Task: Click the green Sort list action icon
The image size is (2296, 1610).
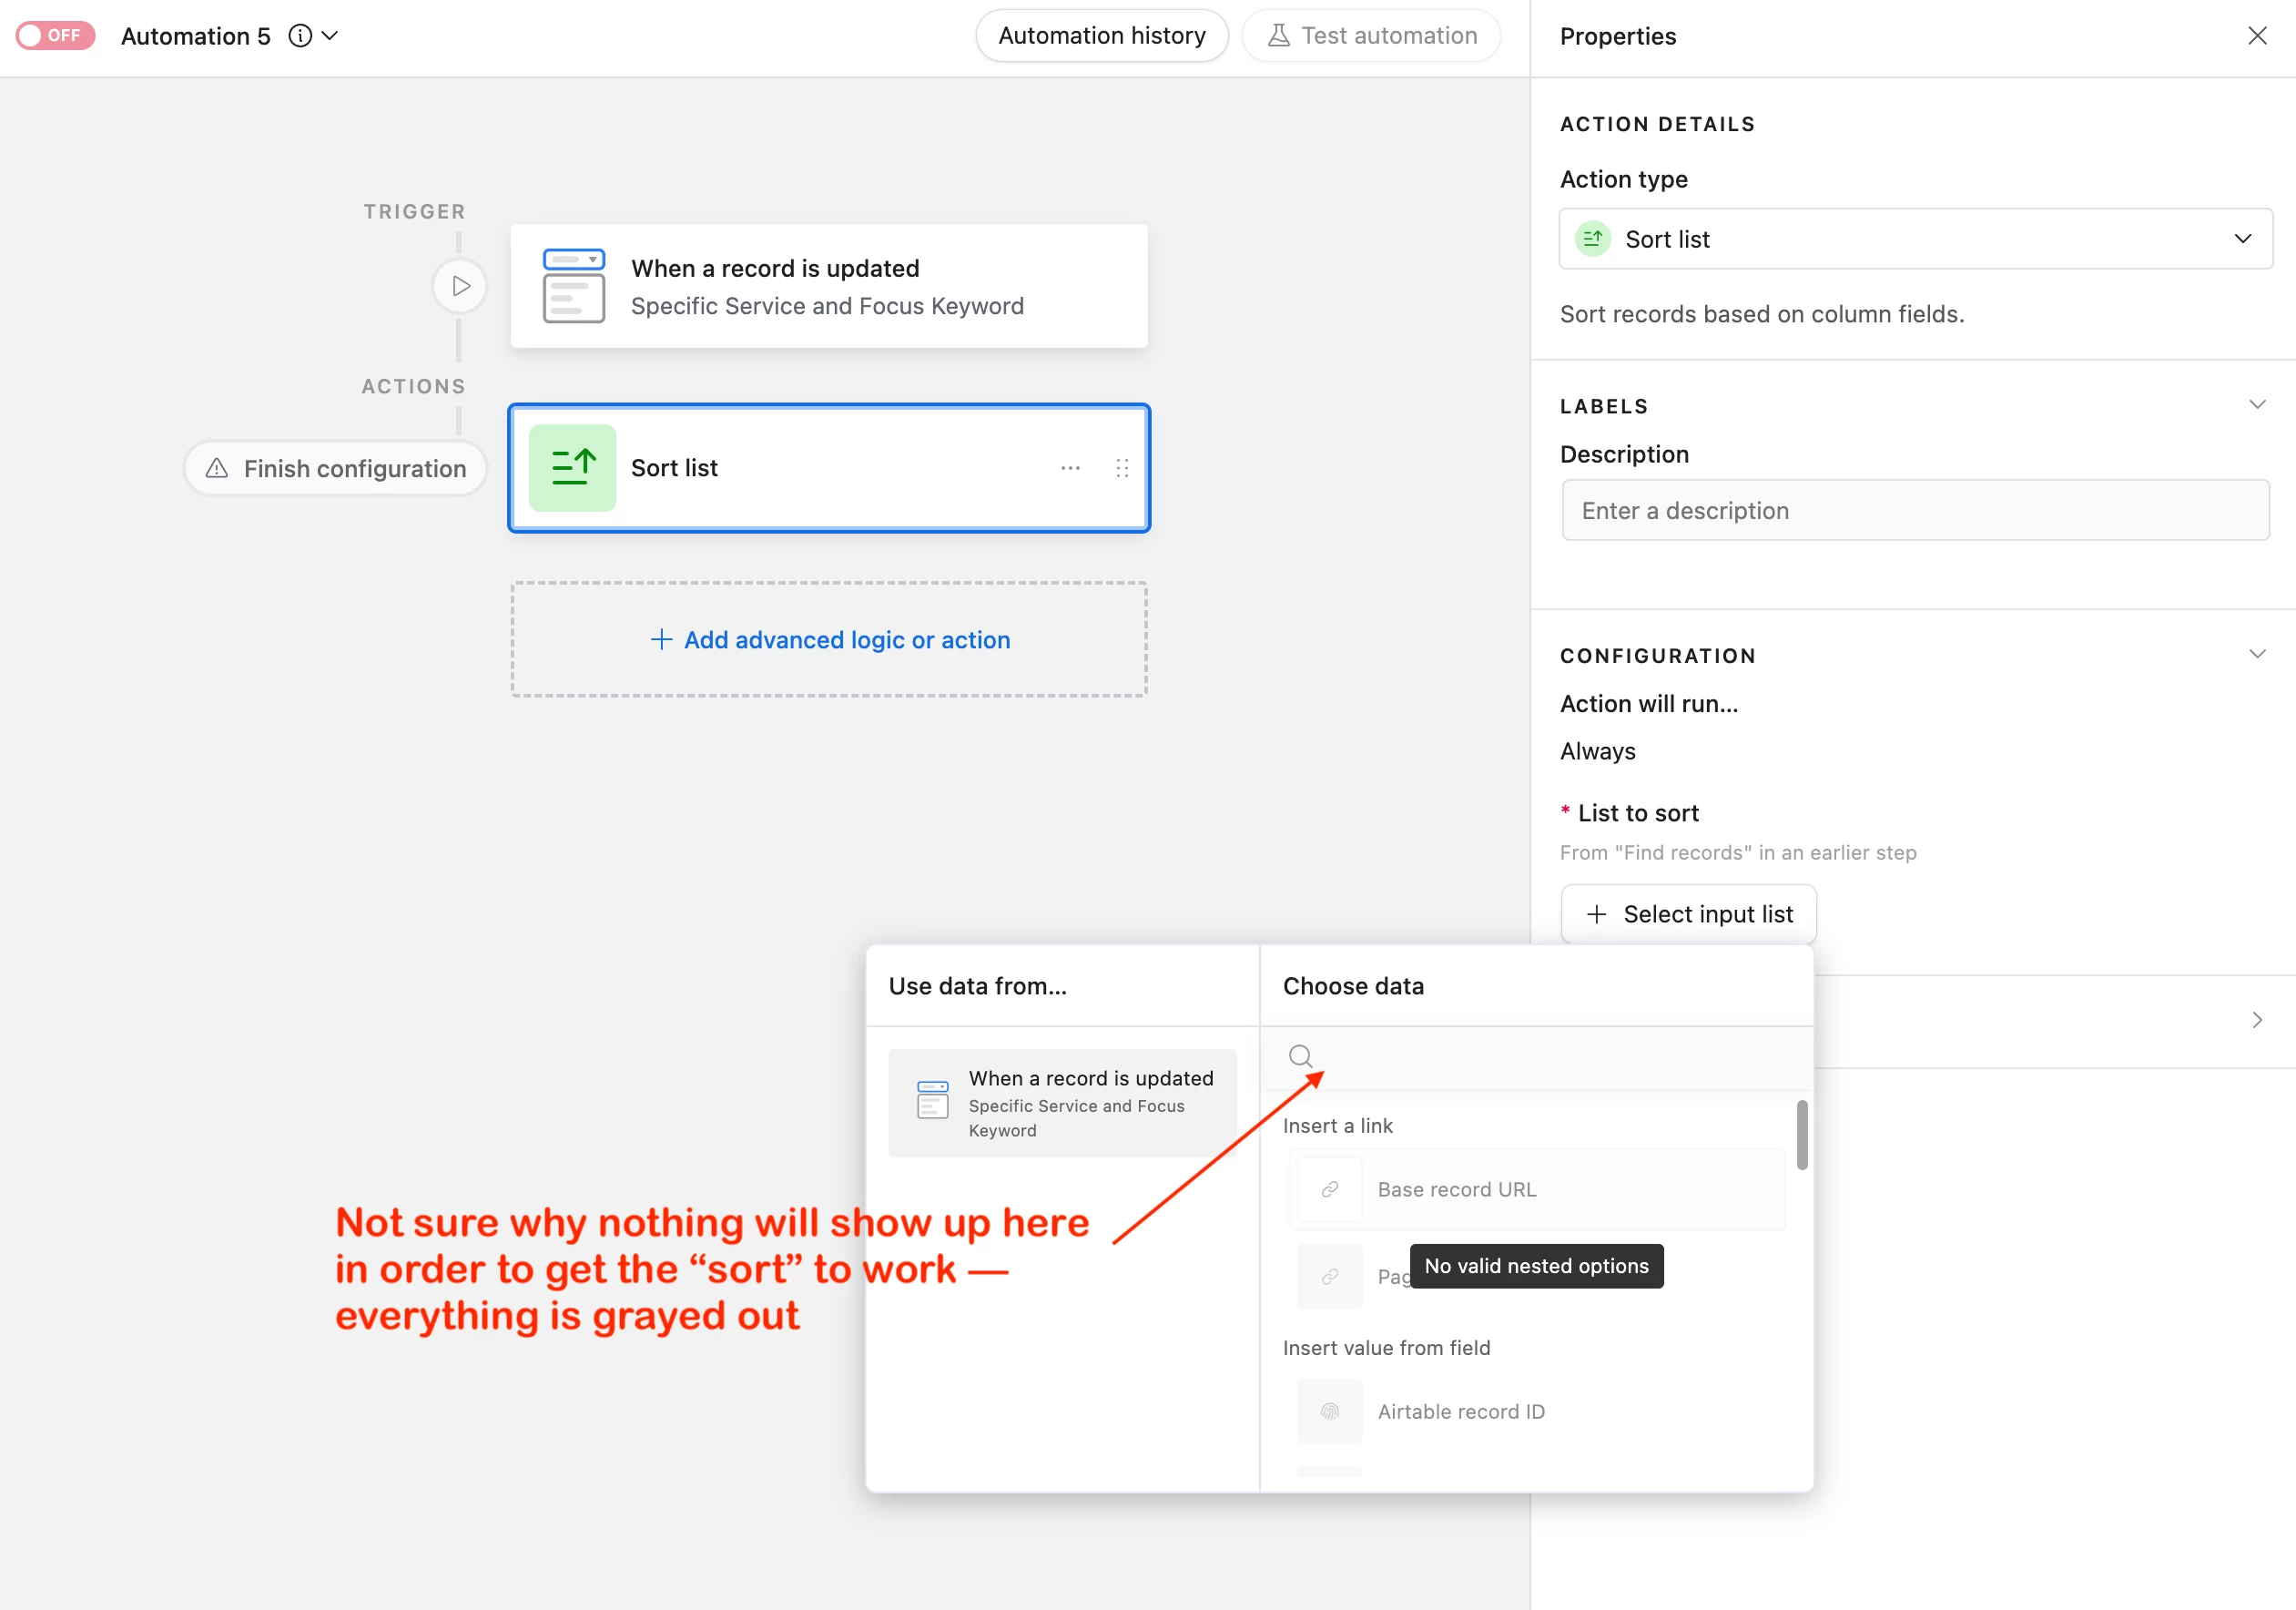Action: (572, 468)
